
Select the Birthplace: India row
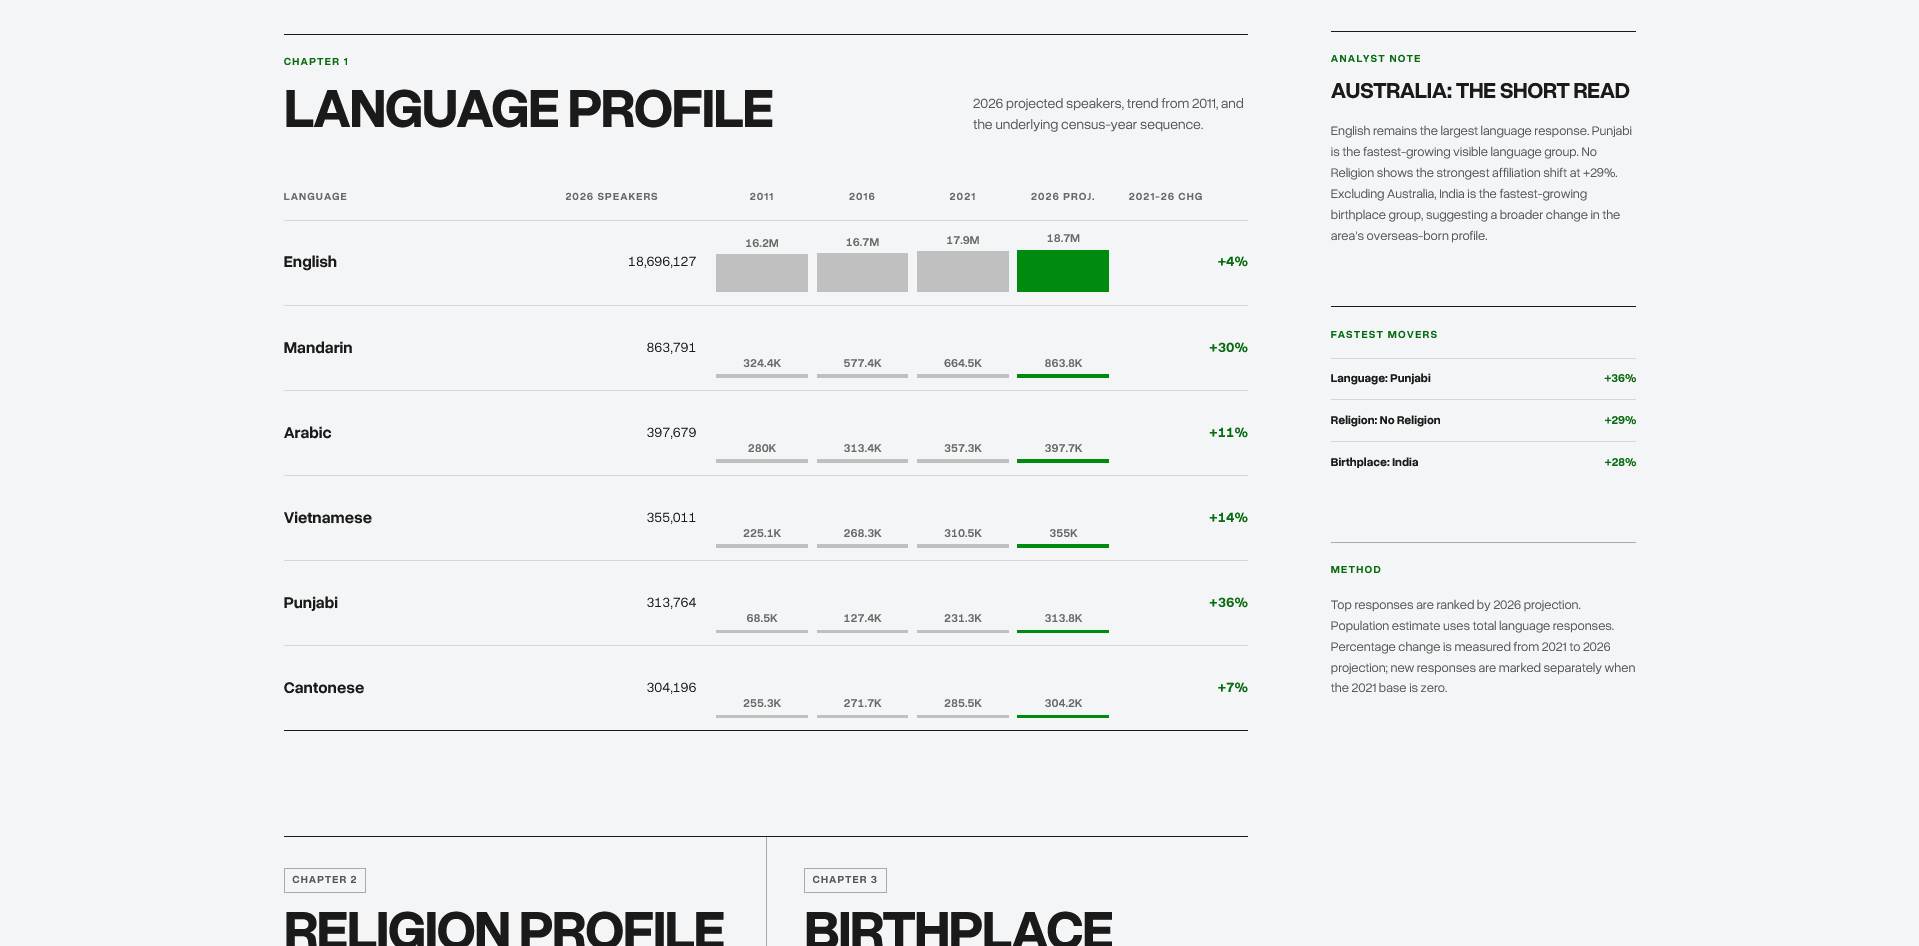click(1483, 463)
